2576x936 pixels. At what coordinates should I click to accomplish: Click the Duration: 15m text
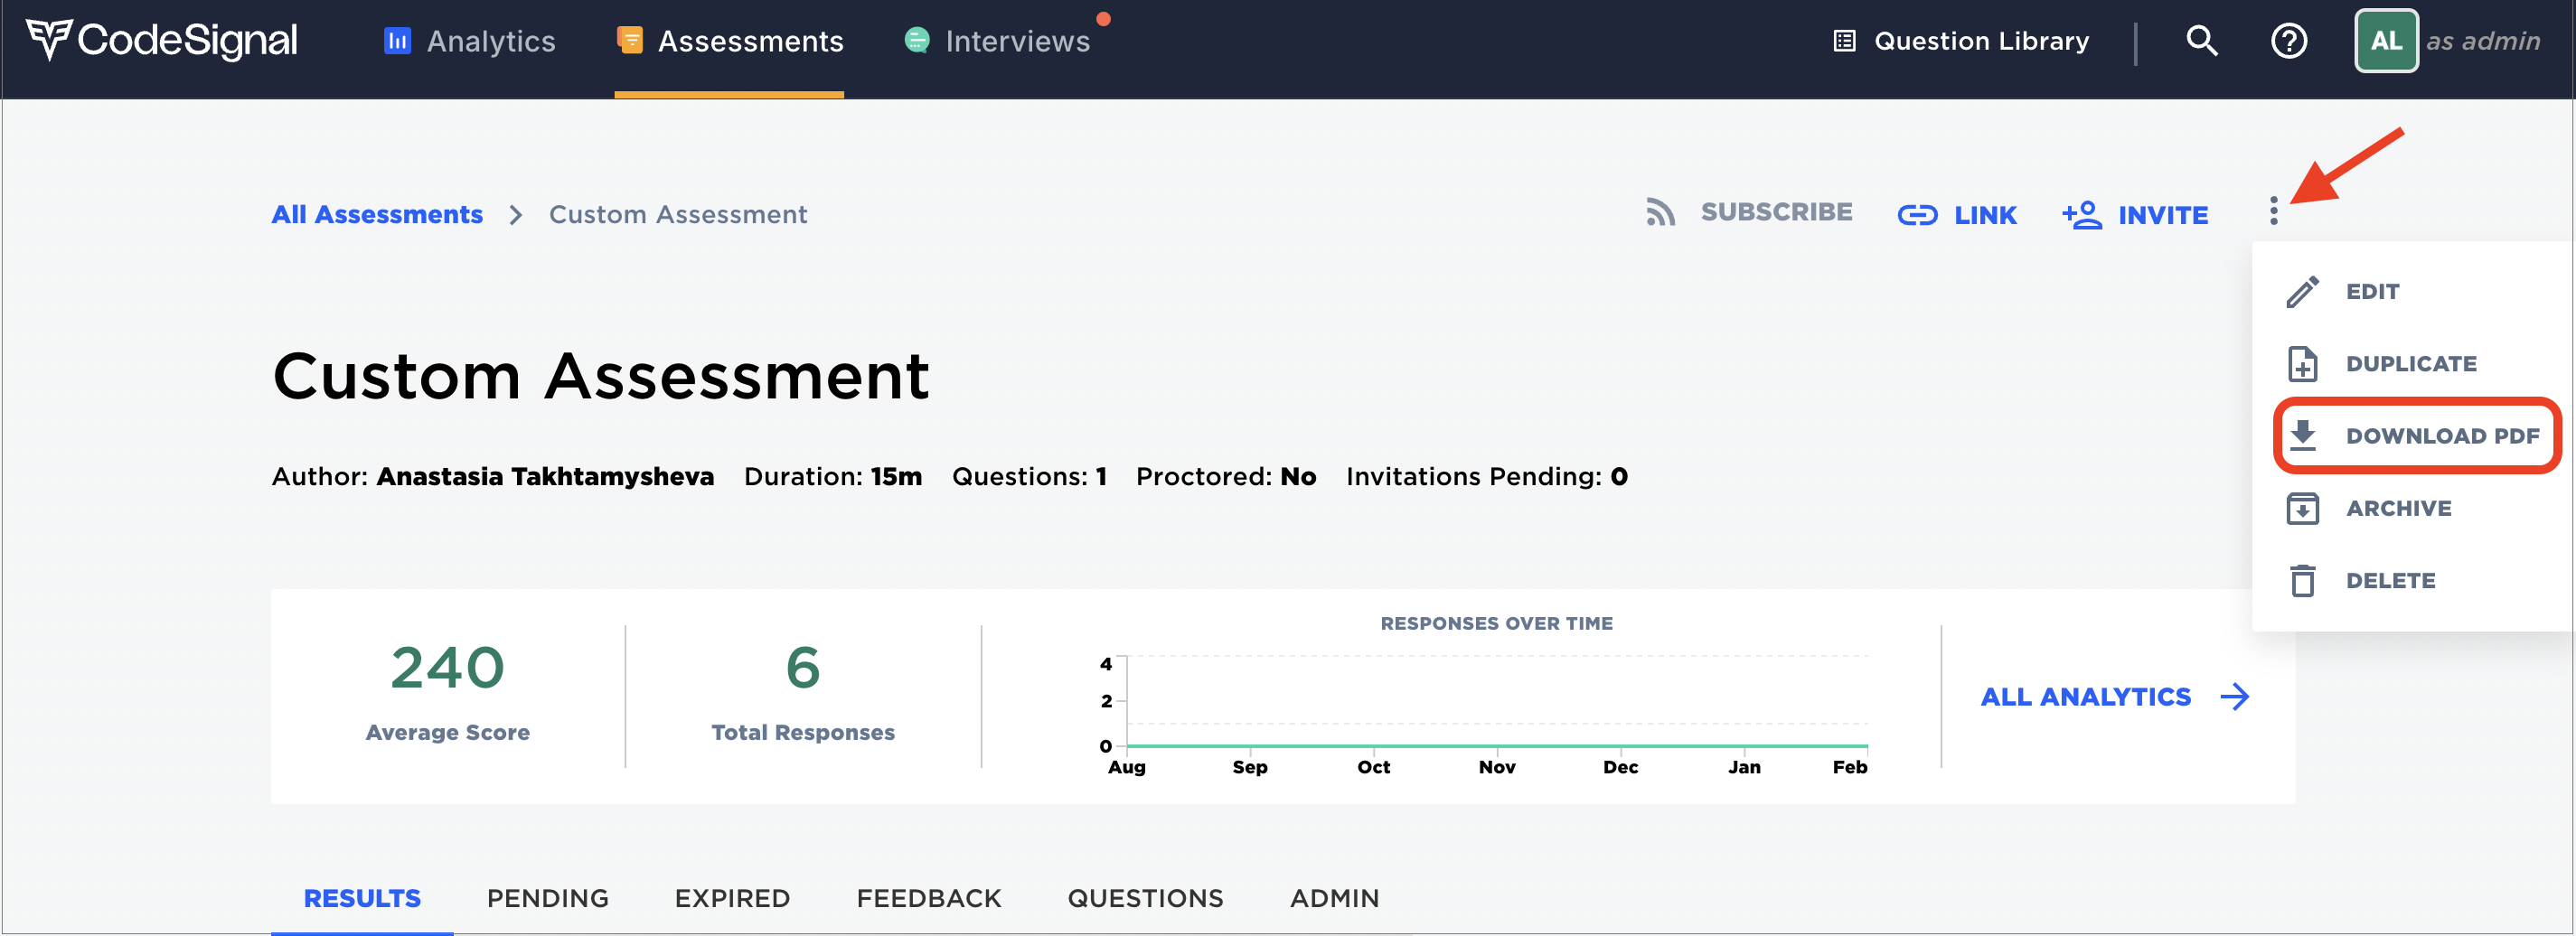(x=832, y=477)
